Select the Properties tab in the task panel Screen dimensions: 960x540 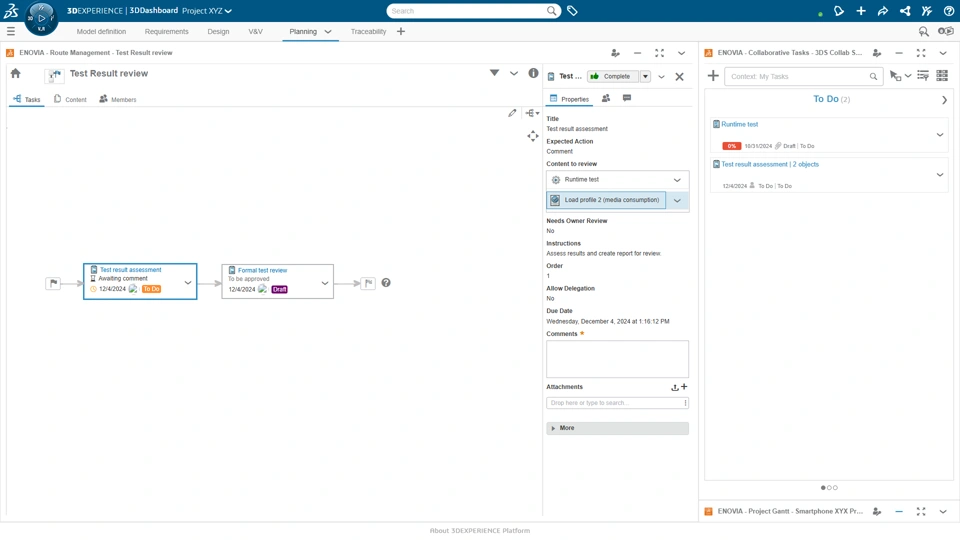click(x=569, y=99)
